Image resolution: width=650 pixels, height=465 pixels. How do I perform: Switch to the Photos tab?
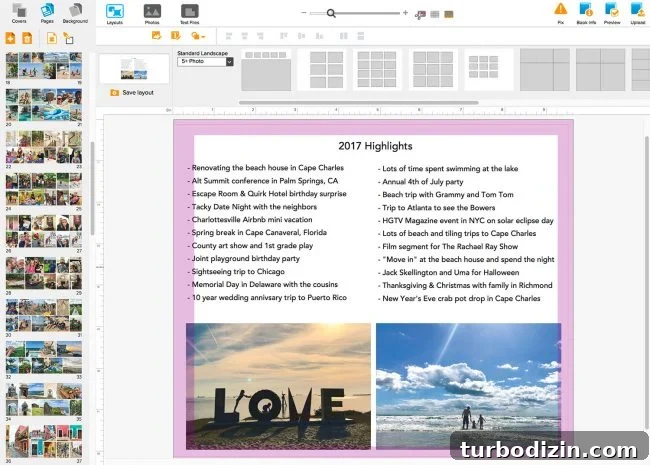click(152, 13)
